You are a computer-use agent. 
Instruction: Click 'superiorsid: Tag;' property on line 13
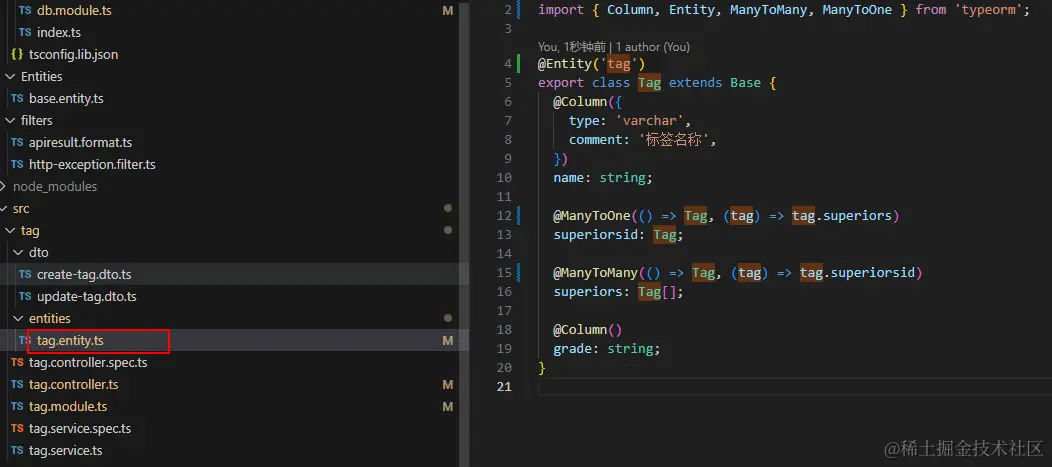click(618, 235)
